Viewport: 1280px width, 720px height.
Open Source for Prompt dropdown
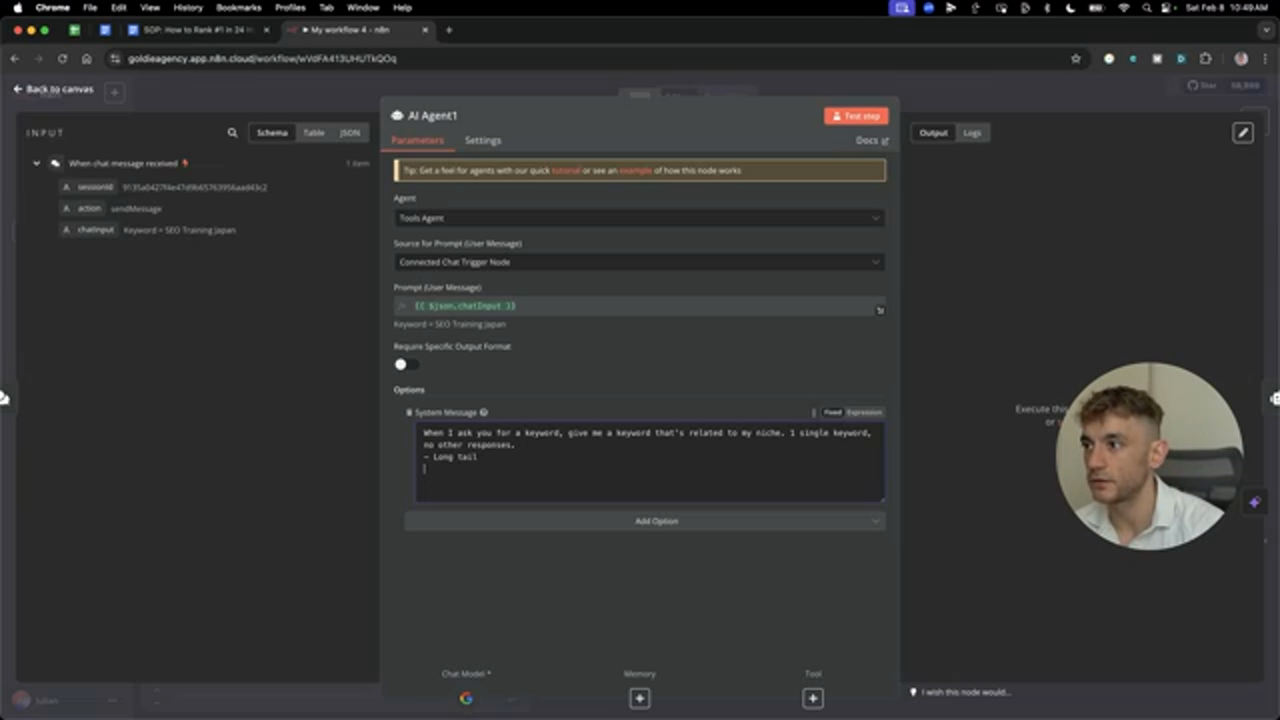click(x=639, y=262)
